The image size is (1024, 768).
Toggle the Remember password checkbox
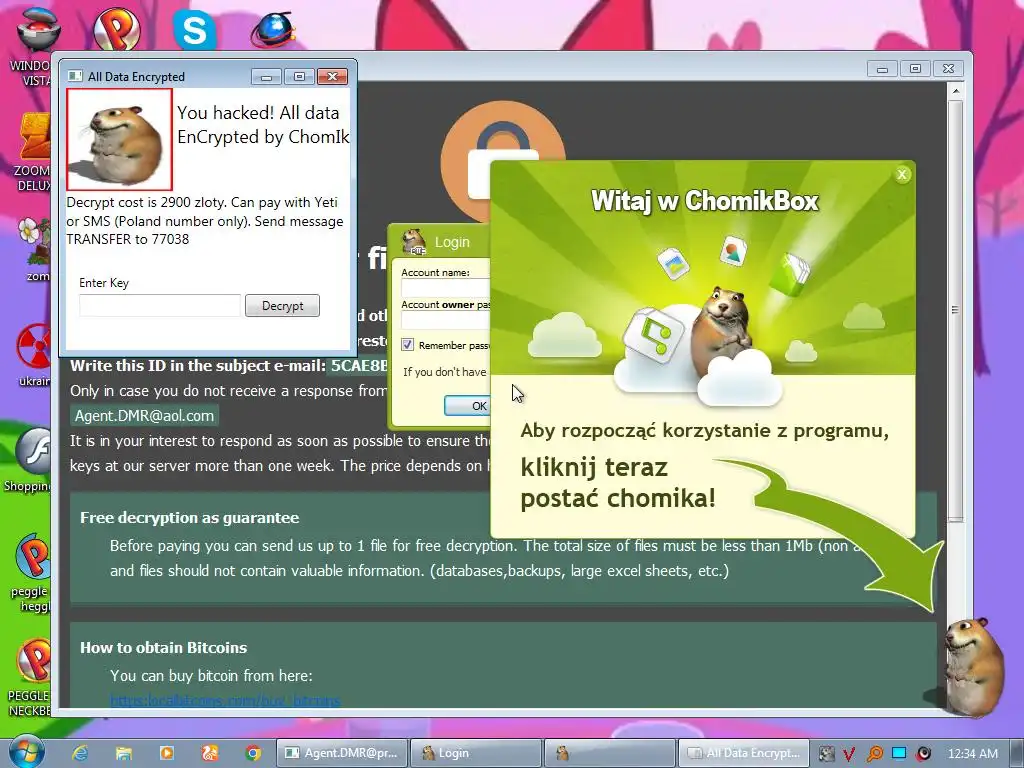click(x=408, y=345)
